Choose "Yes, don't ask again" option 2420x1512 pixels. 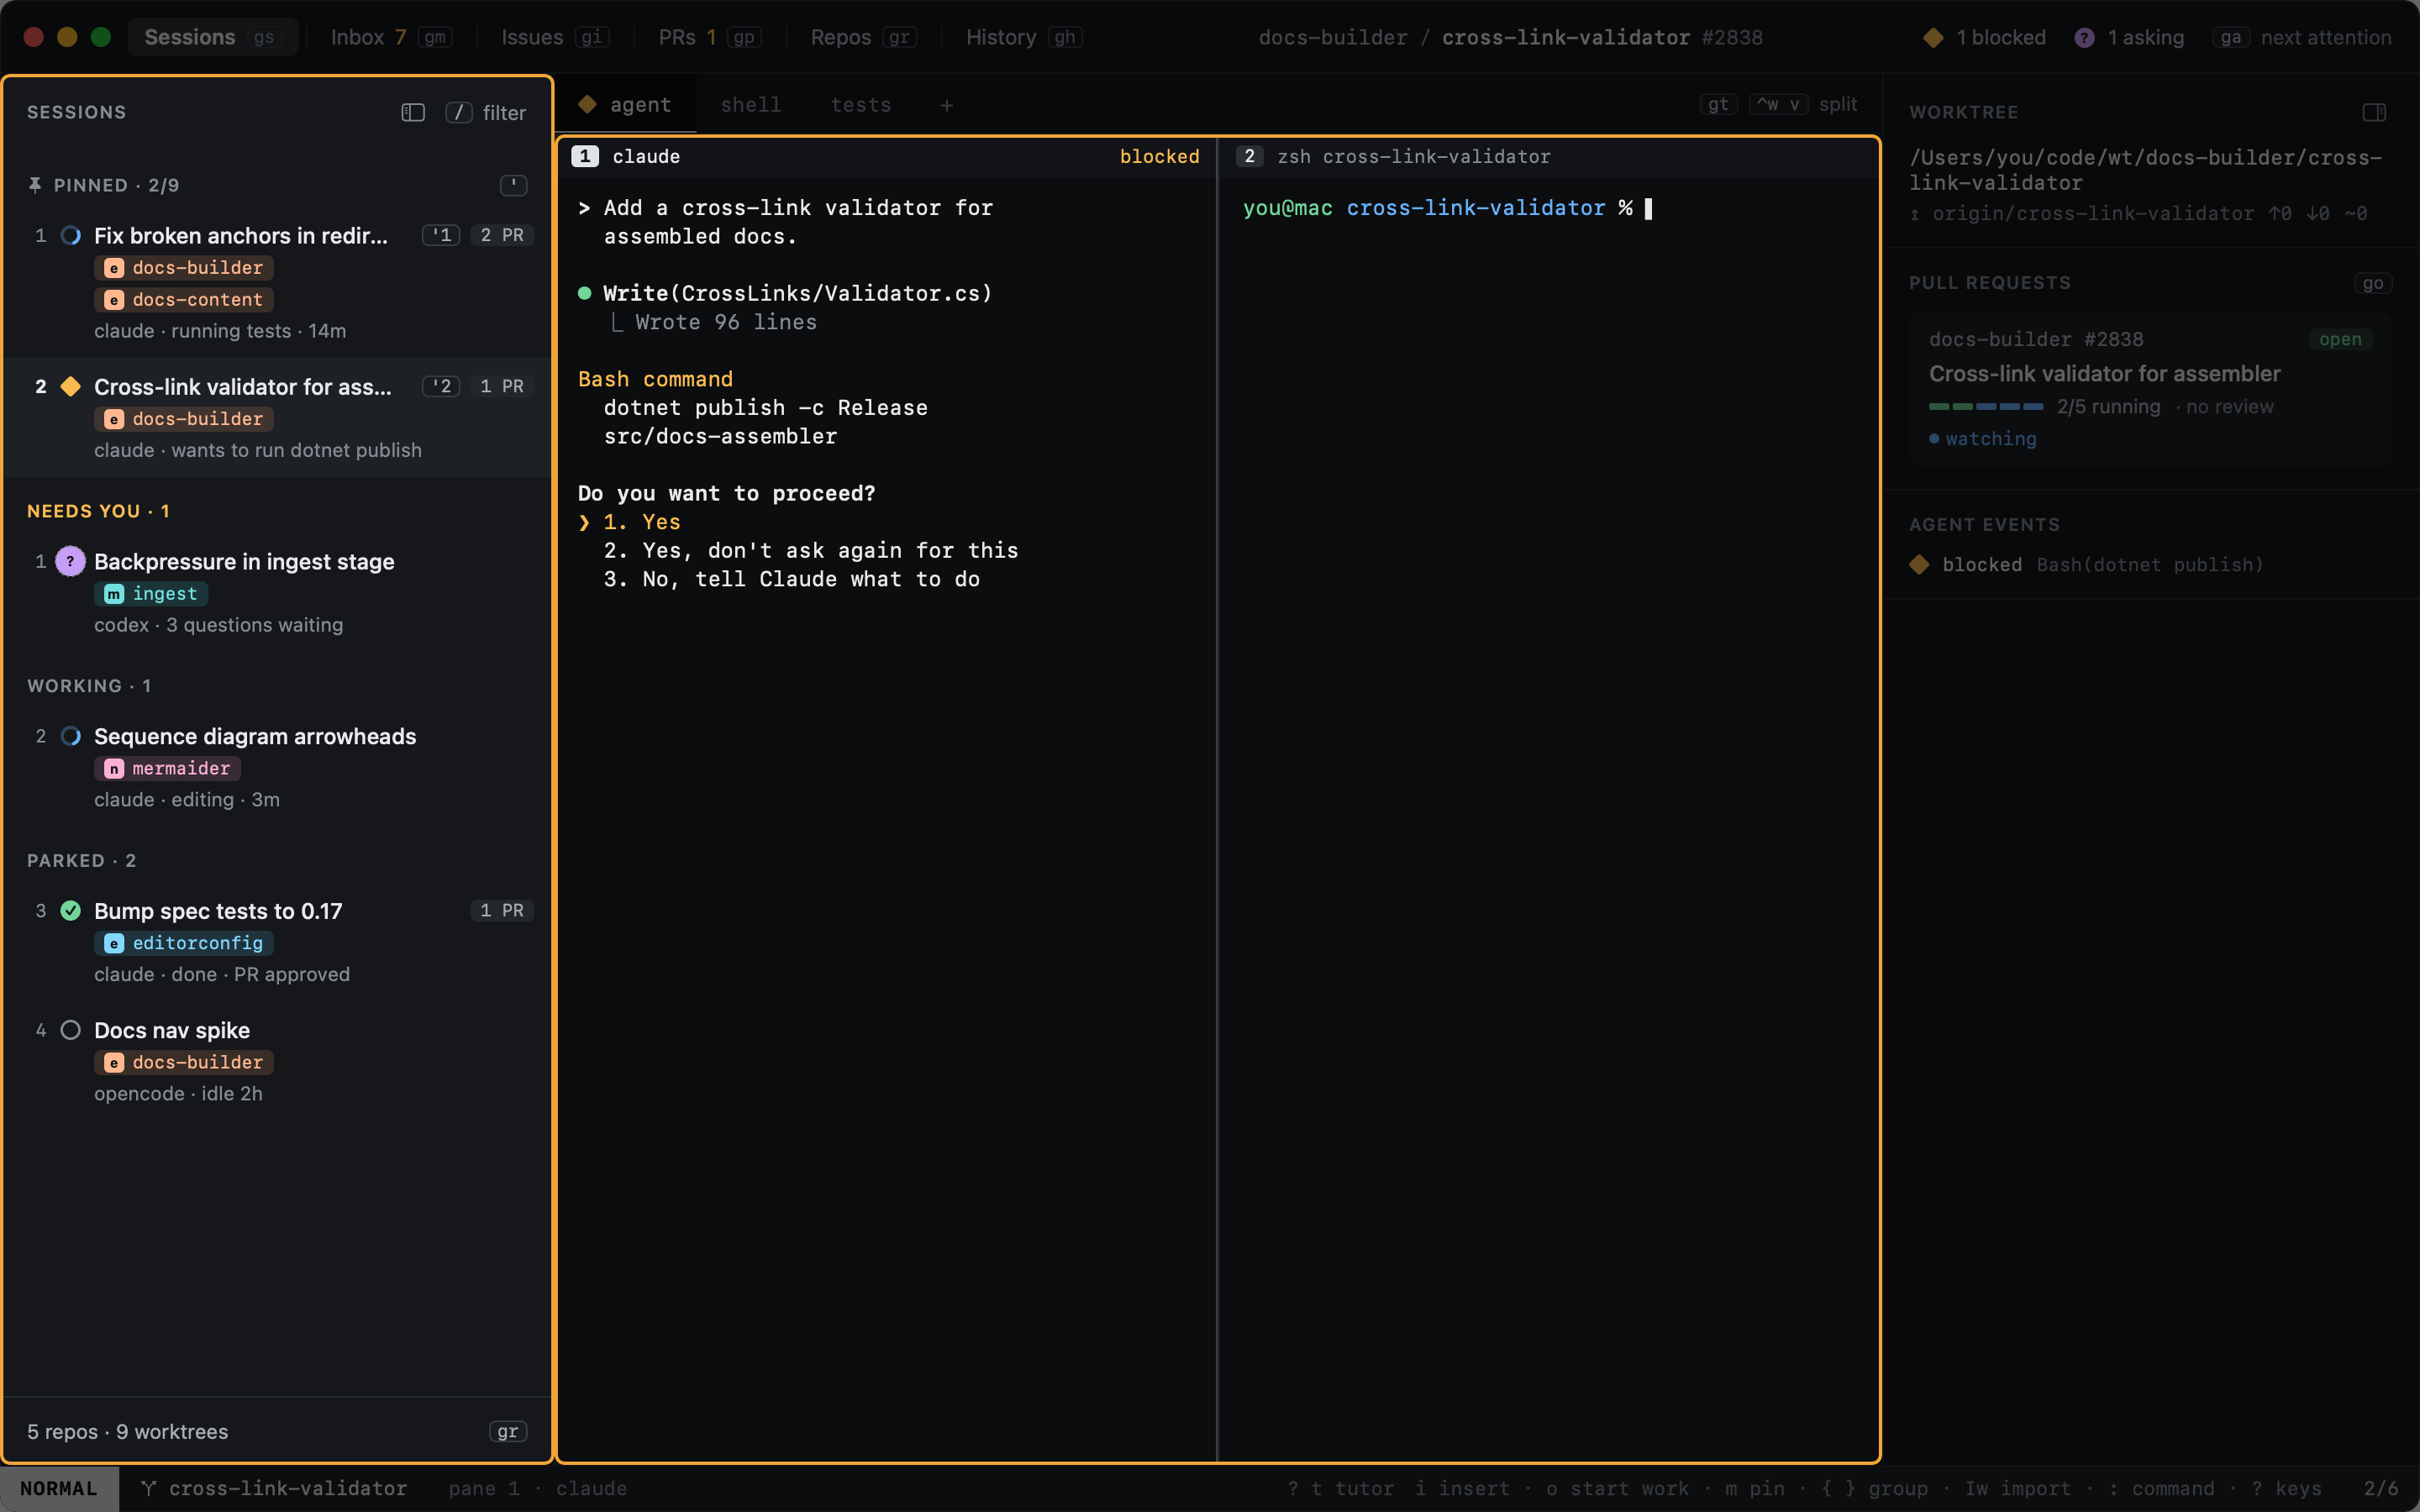pos(811,550)
